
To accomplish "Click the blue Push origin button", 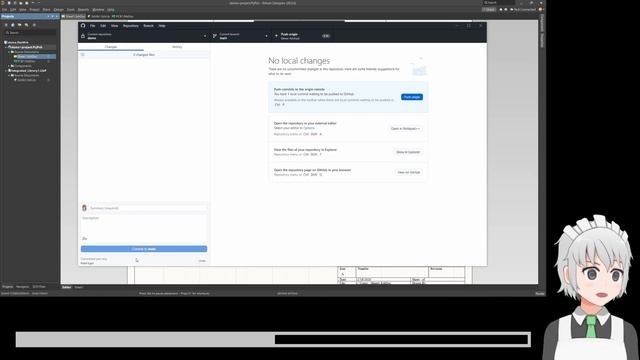I will pyautogui.click(x=412, y=97).
